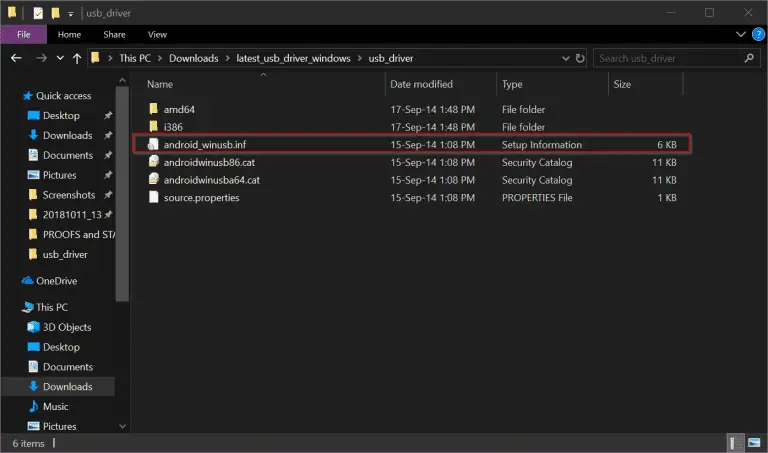Screen dimensions: 768x453
Task: Click the Back navigation arrow
Action: 16,58
